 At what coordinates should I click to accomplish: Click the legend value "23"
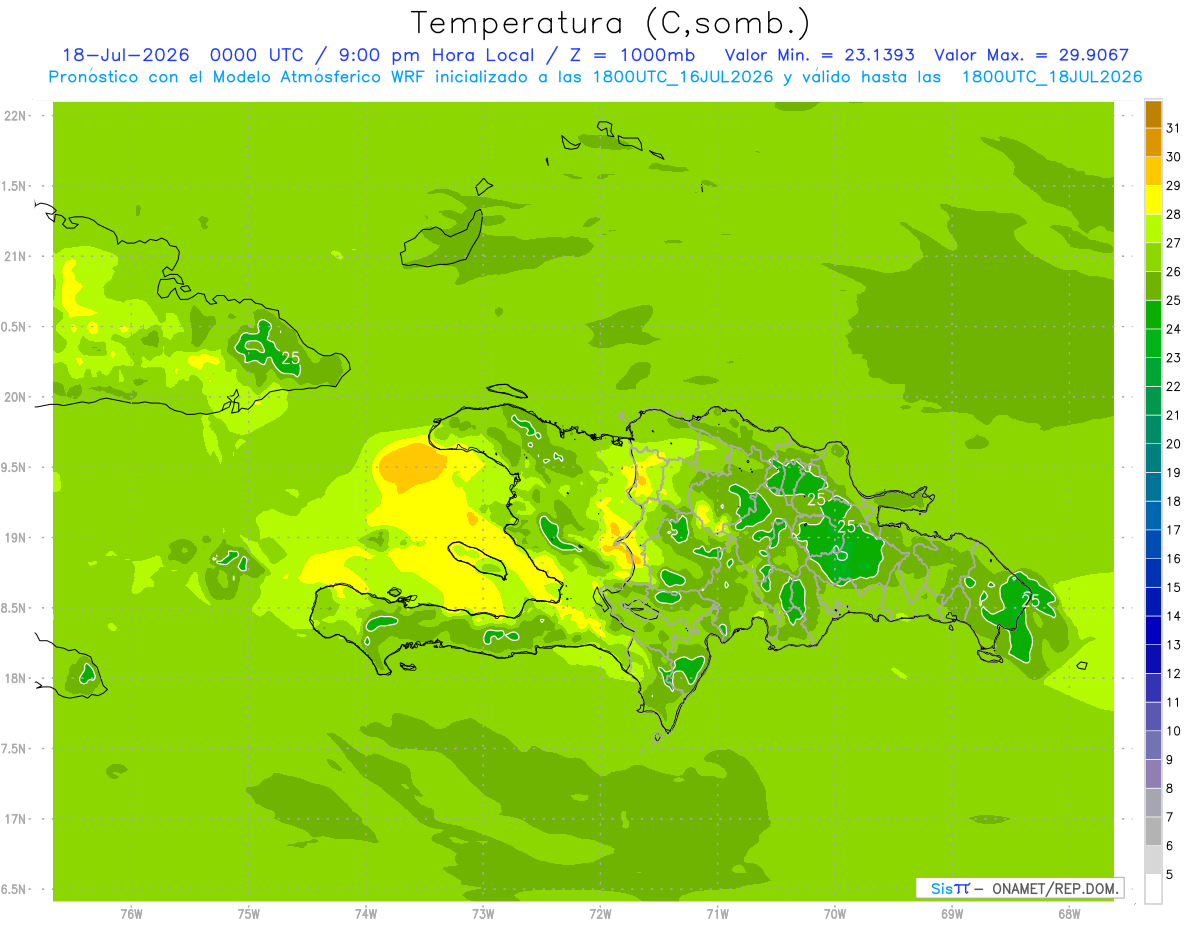(x=1173, y=357)
